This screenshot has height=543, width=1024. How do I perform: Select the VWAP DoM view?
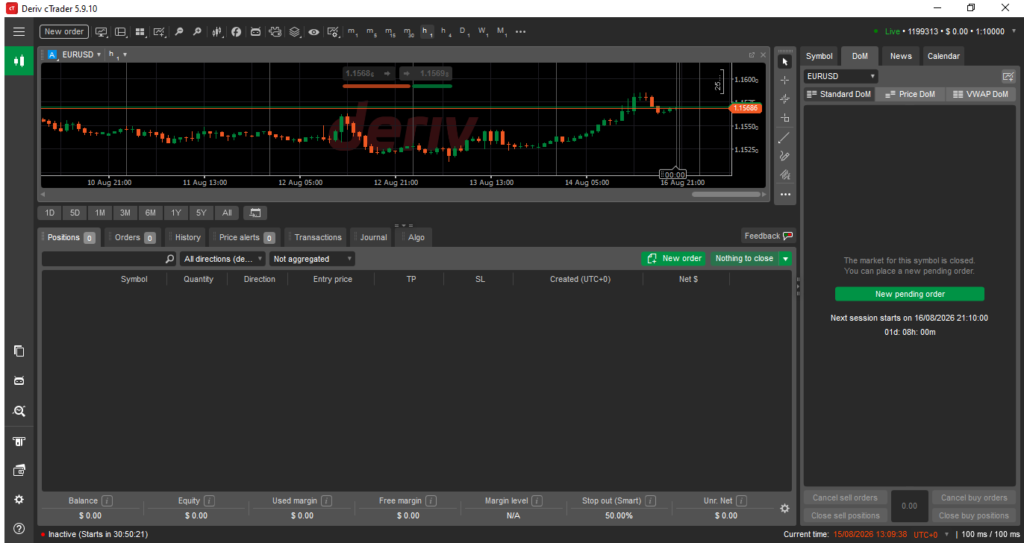pos(981,94)
